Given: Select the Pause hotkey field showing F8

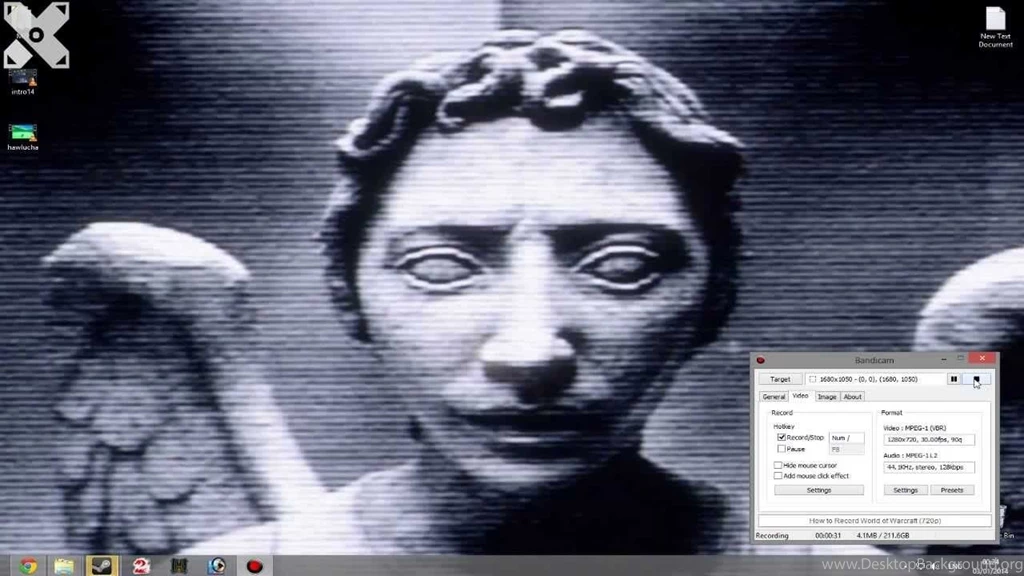Looking at the screenshot, I should pyautogui.click(x=848, y=450).
